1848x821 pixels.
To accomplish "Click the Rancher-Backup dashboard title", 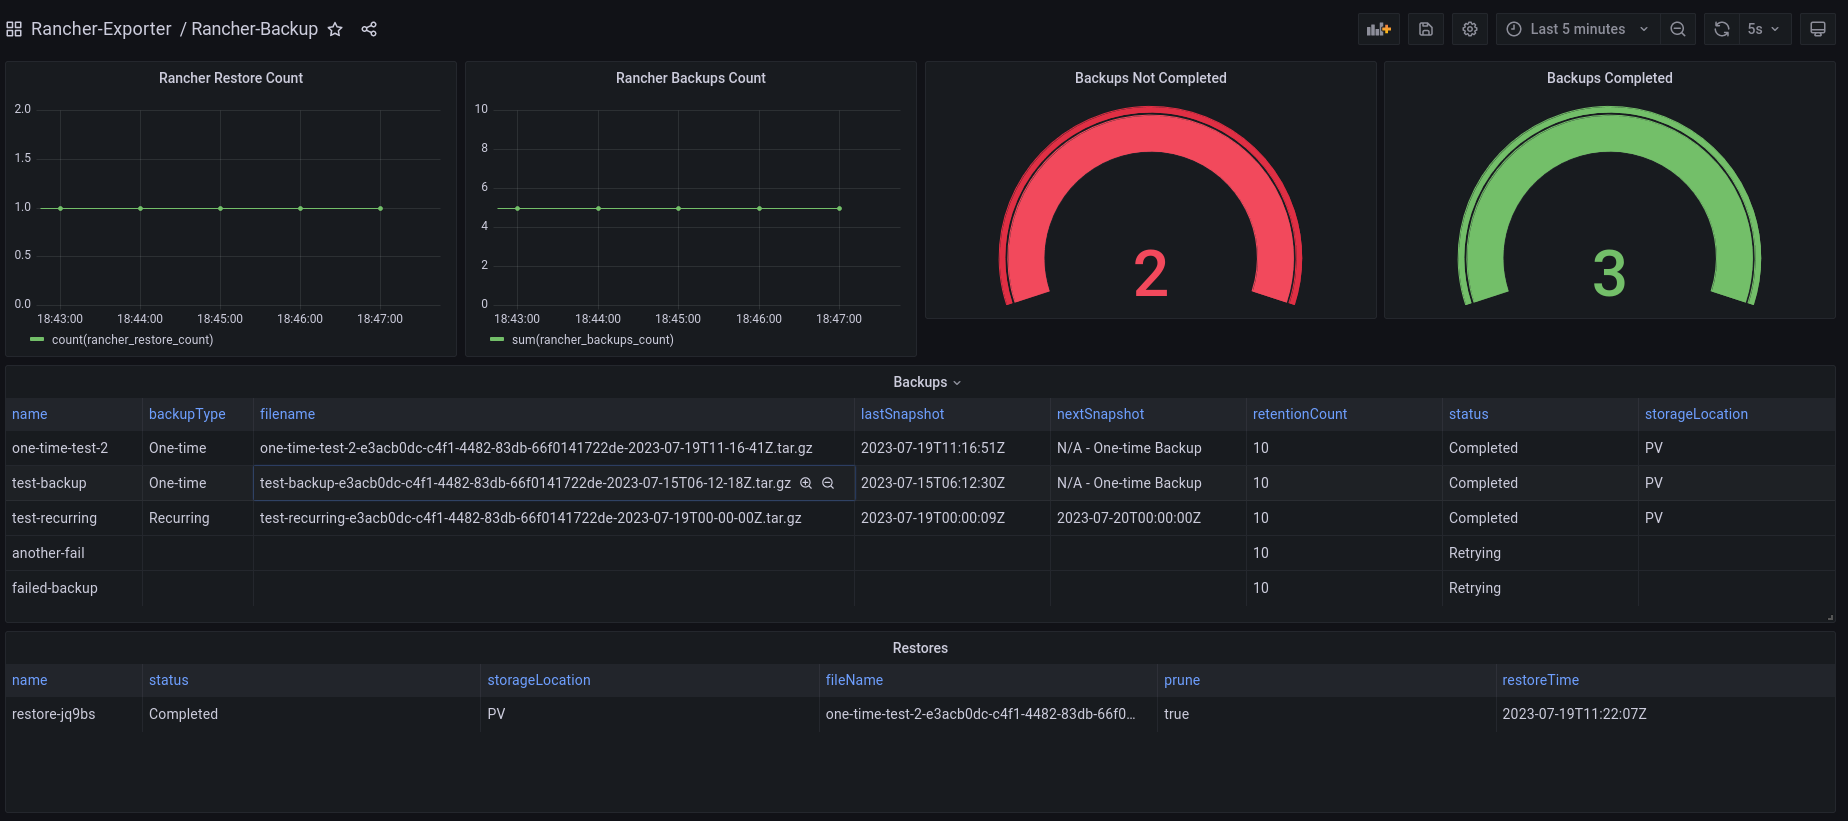I will [255, 29].
